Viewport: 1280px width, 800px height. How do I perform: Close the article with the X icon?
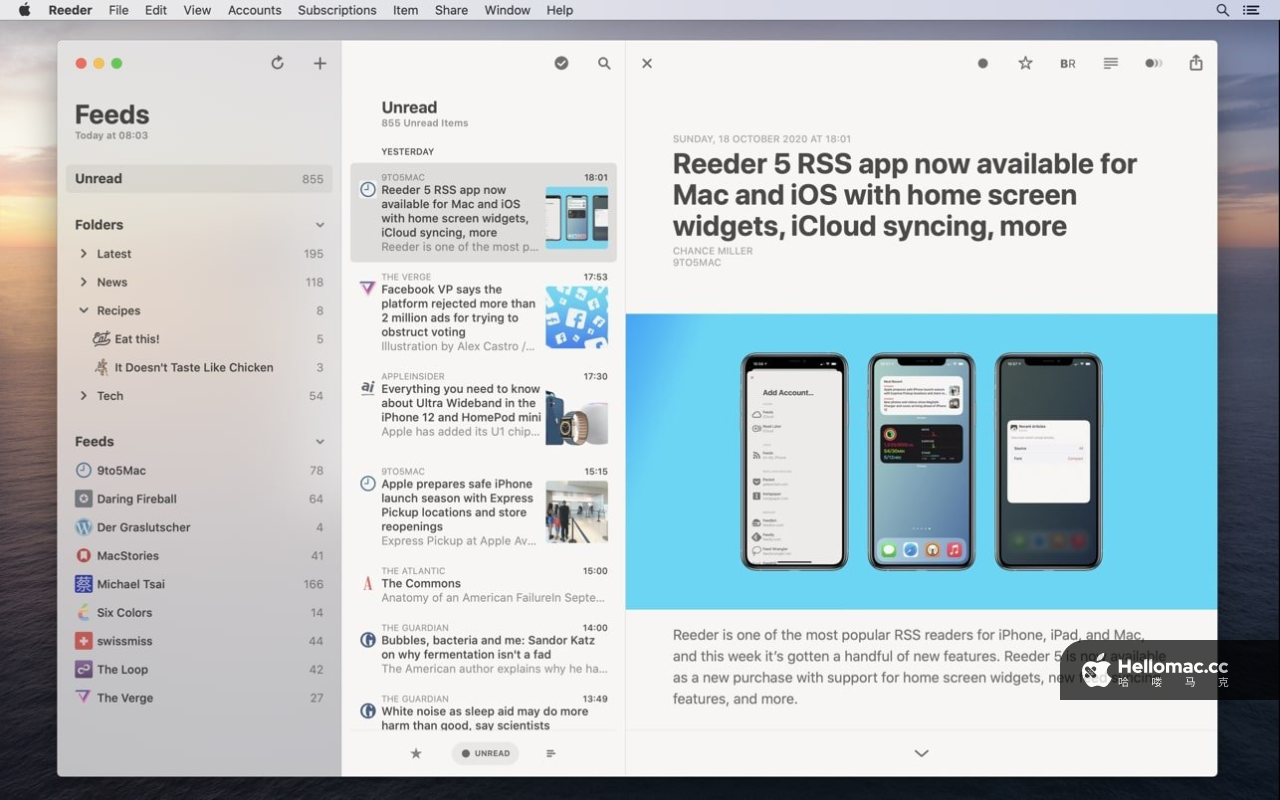pyautogui.click(x=647, y=63)
